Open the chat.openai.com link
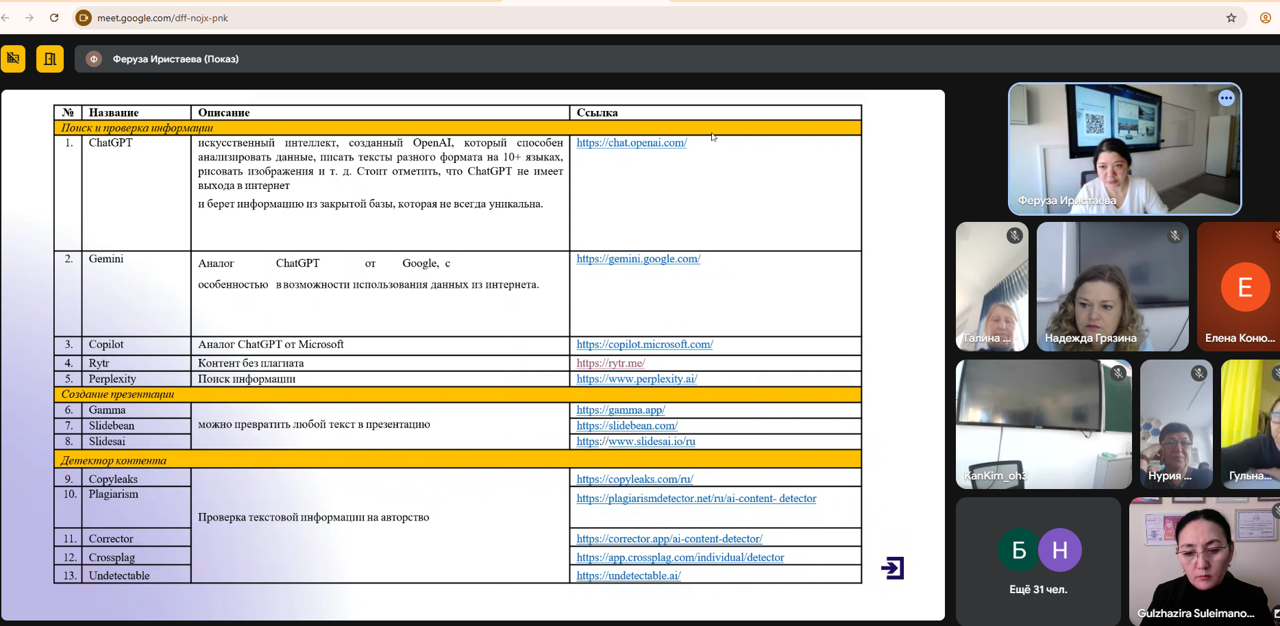Screen dimensions: 1280x626 point(631,143)
